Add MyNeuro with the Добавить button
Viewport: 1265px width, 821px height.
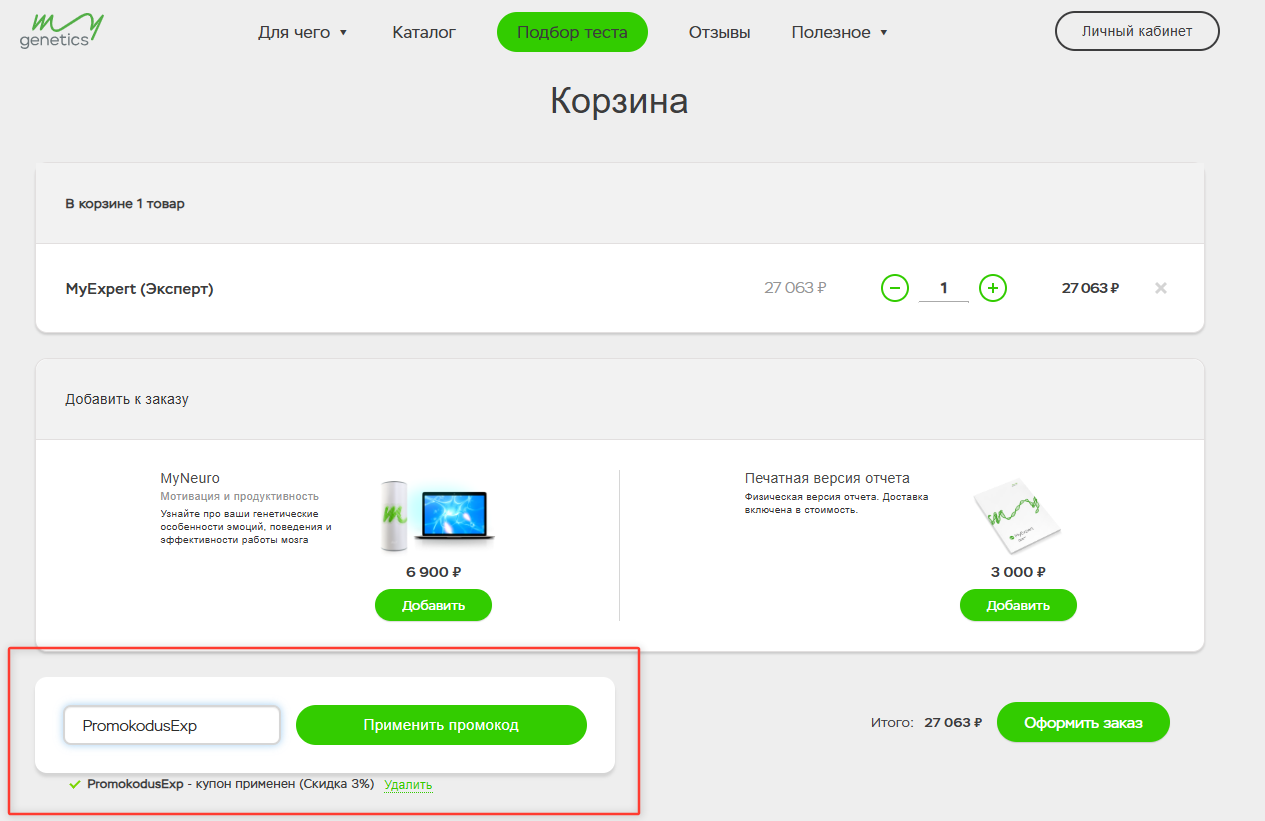433,605
